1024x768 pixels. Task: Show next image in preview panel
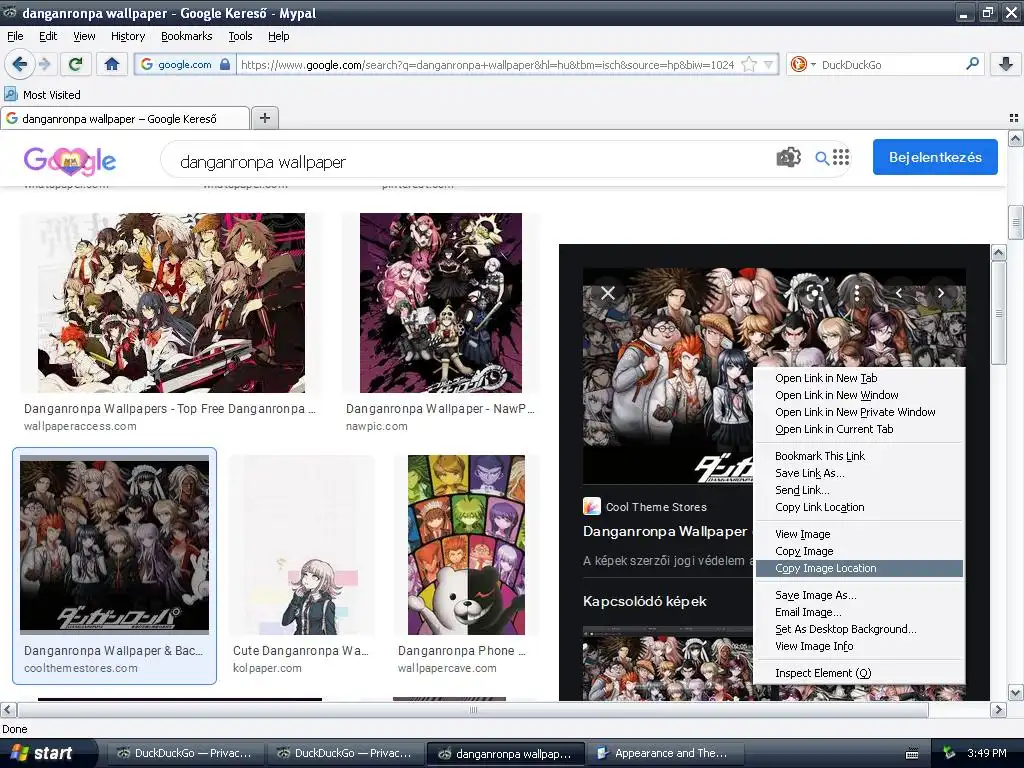(x=941, y=293)
